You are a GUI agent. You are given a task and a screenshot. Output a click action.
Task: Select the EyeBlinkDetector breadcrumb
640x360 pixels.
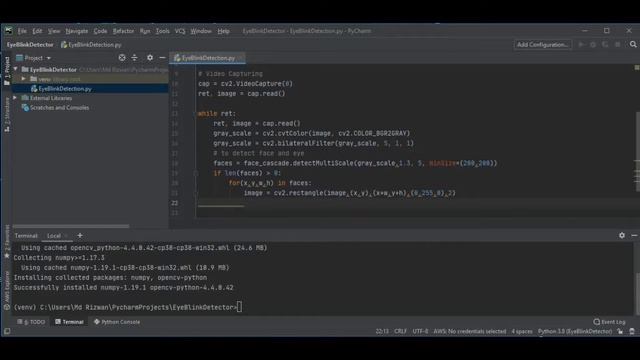[30, 45]
